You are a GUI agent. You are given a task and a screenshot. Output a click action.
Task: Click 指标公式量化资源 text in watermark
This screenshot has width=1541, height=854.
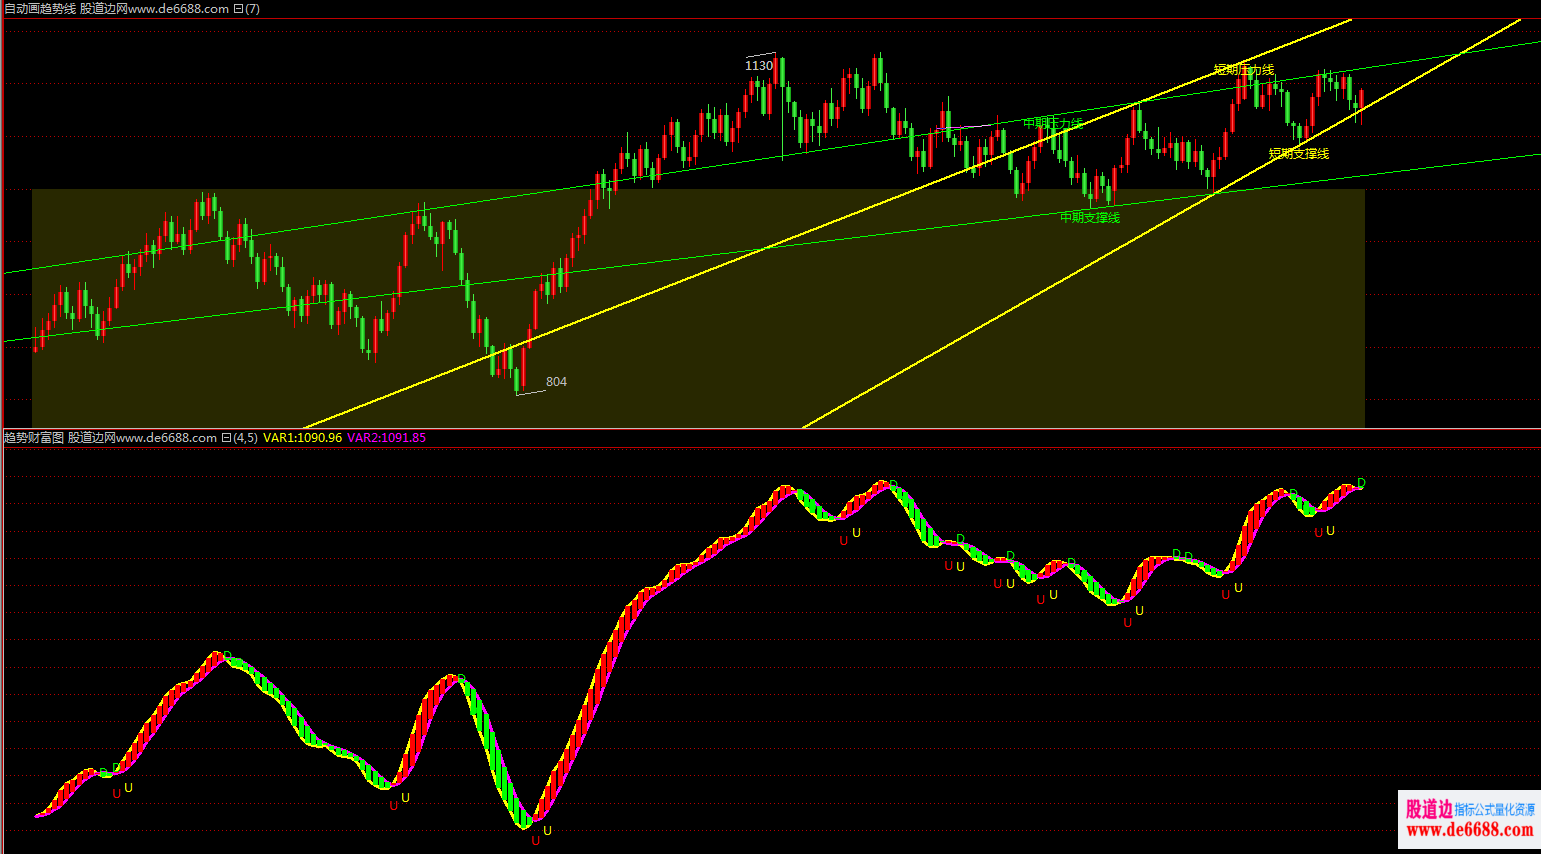[1494, 809]
